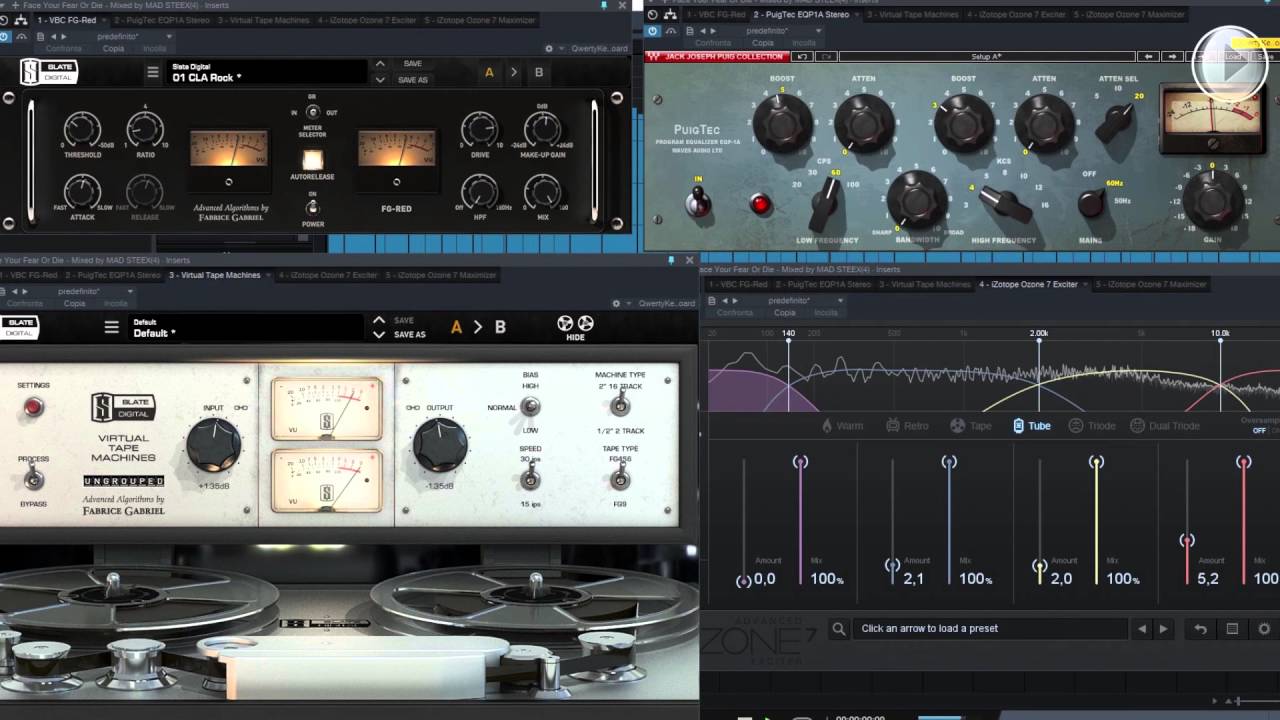
Task: Click the FG-Red Make-Up Gain knob
Action: (542, 130)
